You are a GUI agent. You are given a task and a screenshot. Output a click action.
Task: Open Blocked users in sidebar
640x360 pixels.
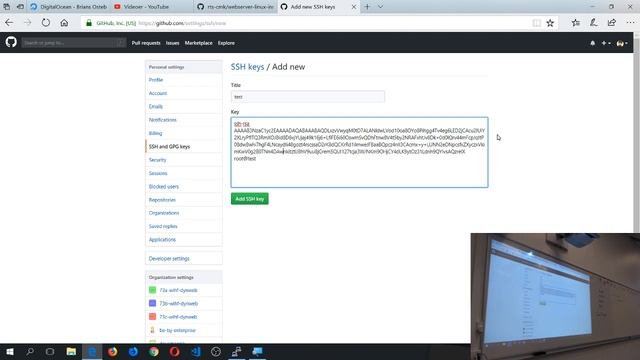click(164, 187)
